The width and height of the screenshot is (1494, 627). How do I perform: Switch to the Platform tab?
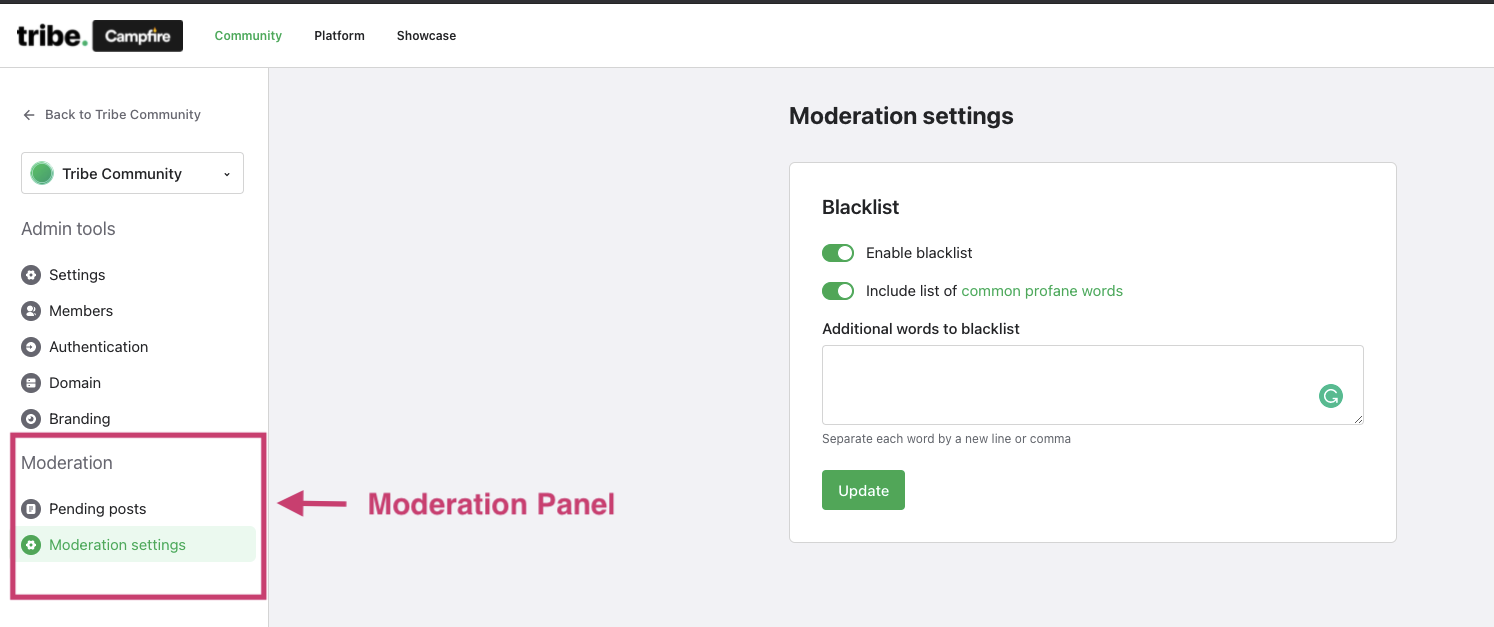tap(339, 36)
